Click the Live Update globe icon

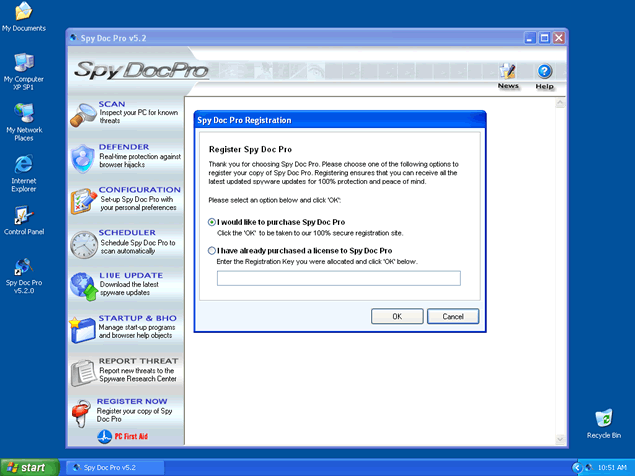(x=82, y=287)
